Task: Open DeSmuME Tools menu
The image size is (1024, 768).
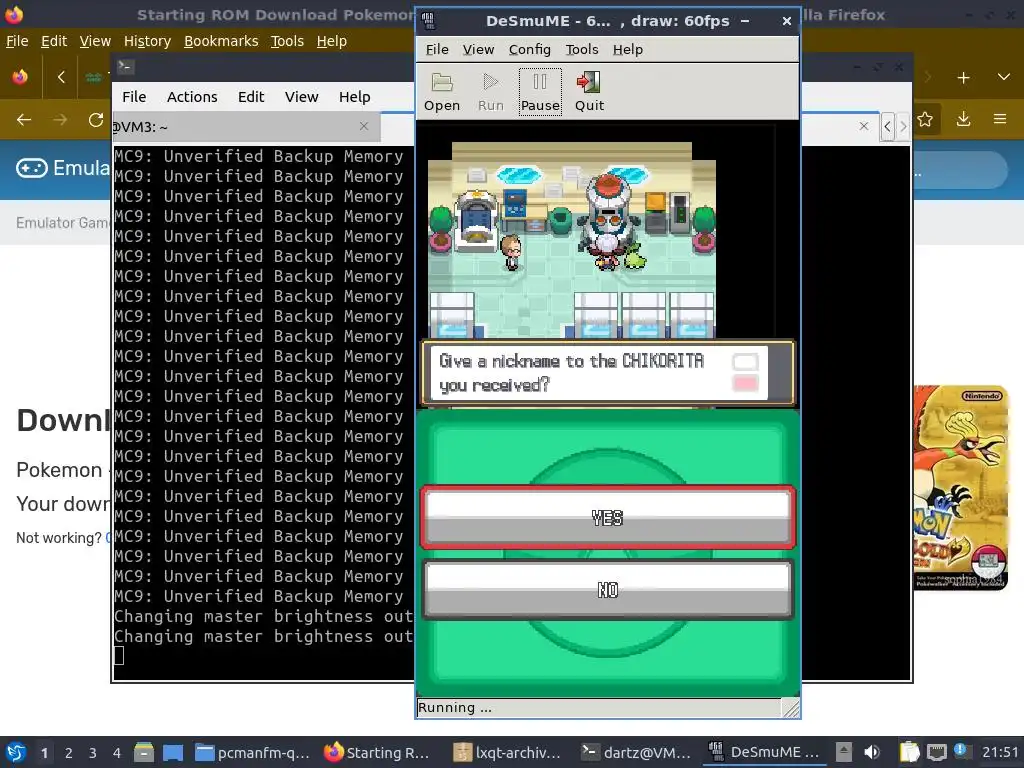Action: [x=581, y=50]
